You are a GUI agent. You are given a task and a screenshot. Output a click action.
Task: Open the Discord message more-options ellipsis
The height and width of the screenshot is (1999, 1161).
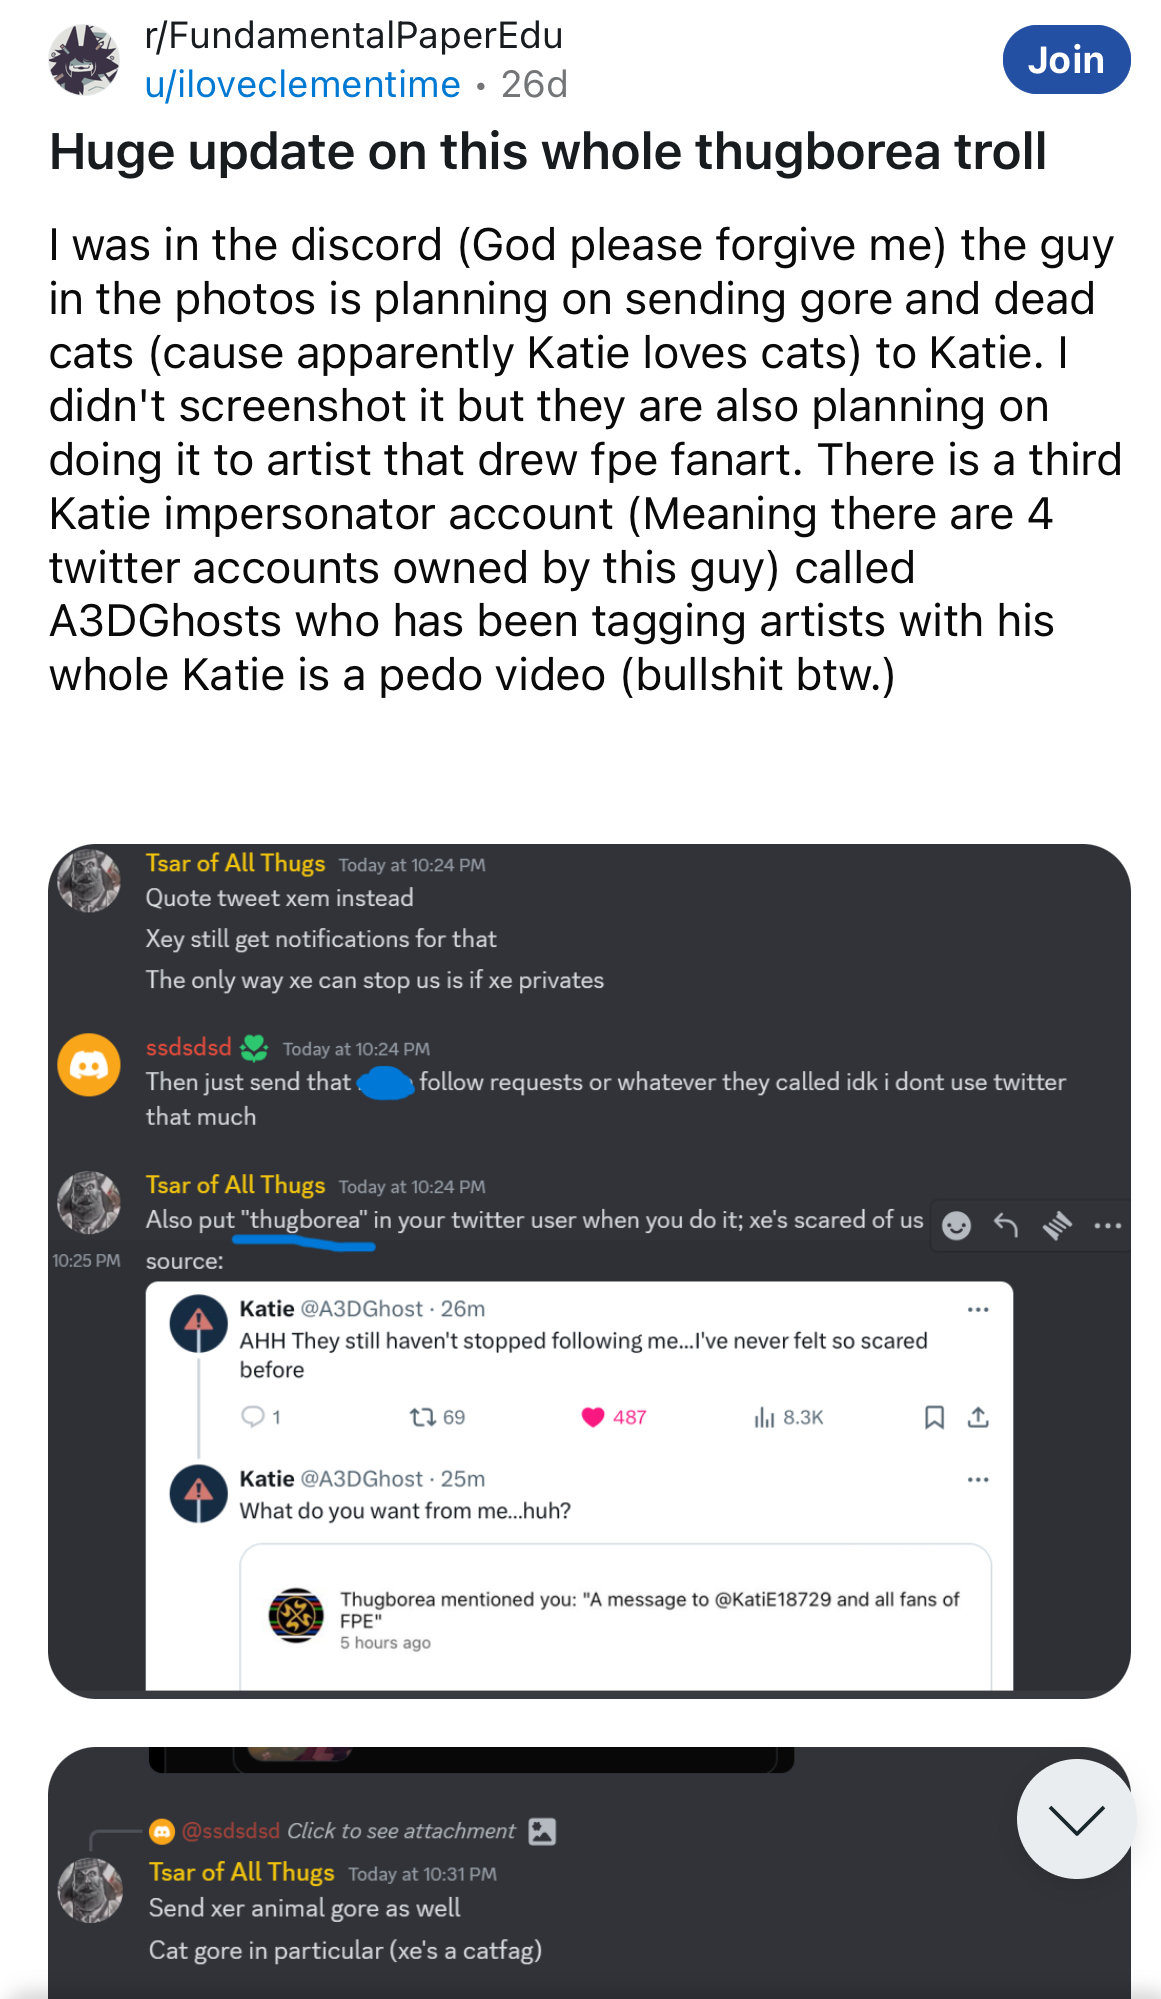click(1108, 1225)
